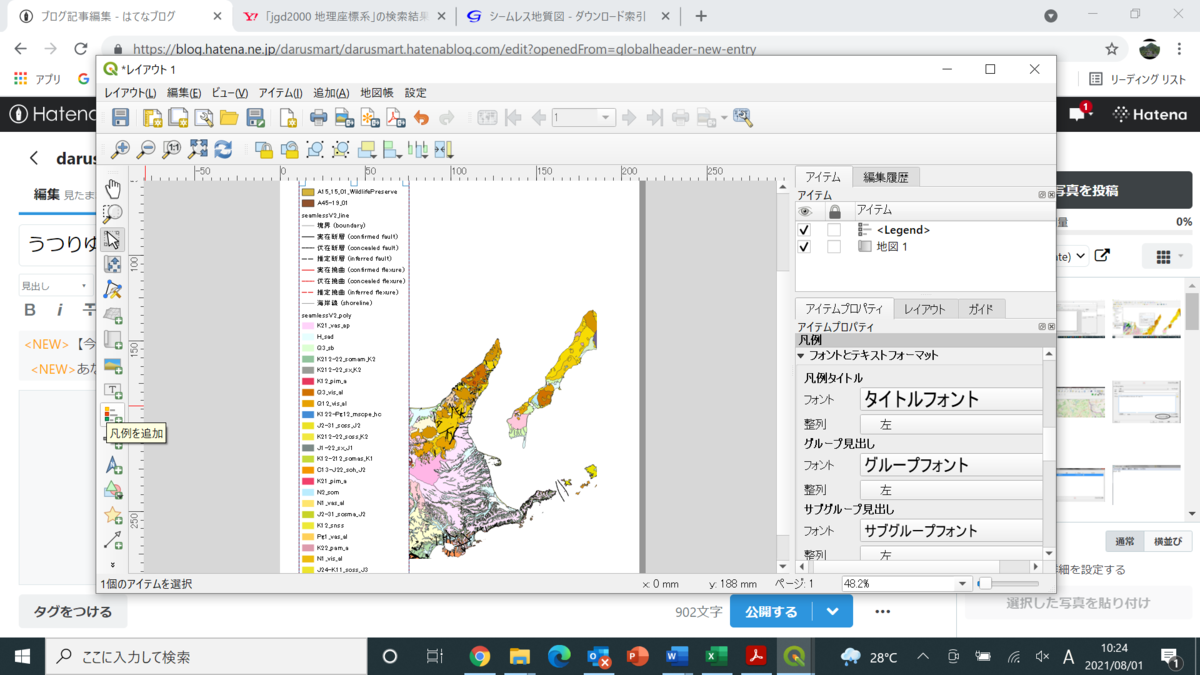Image resolution: width=1200 pixels, height=675 pixels.
Task: Switch to the ガイド tab
Action: click(980, 309)
